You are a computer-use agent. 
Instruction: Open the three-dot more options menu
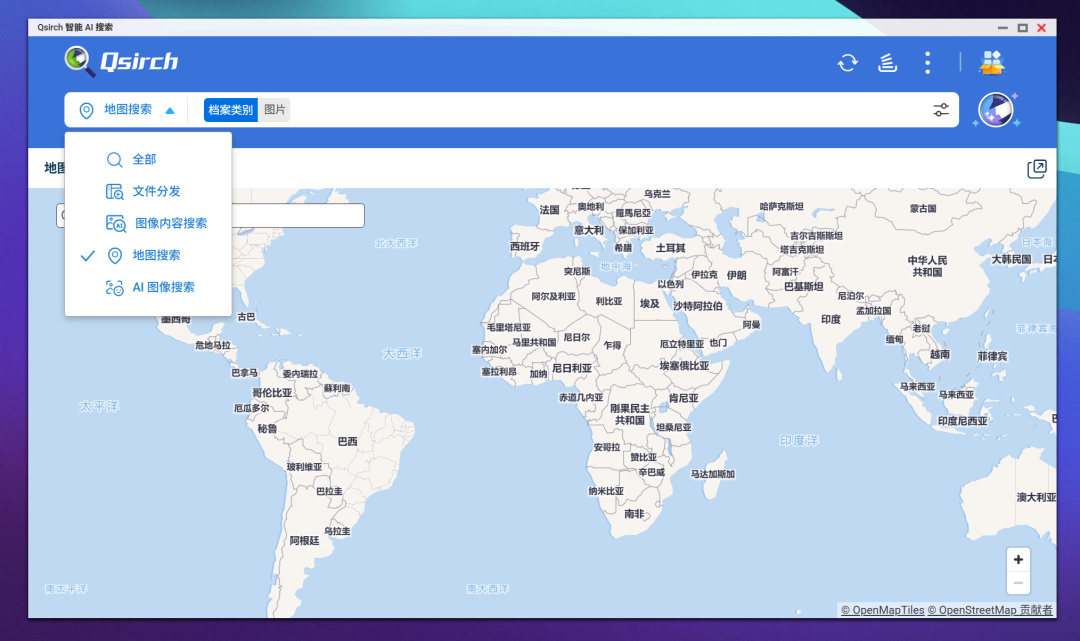[928, 63]
